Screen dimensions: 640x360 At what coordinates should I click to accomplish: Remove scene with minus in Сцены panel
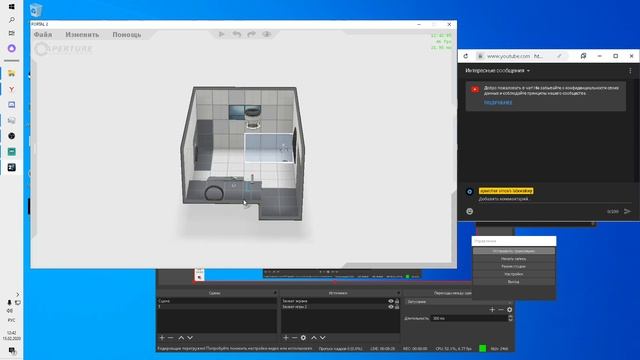point(171,338)
